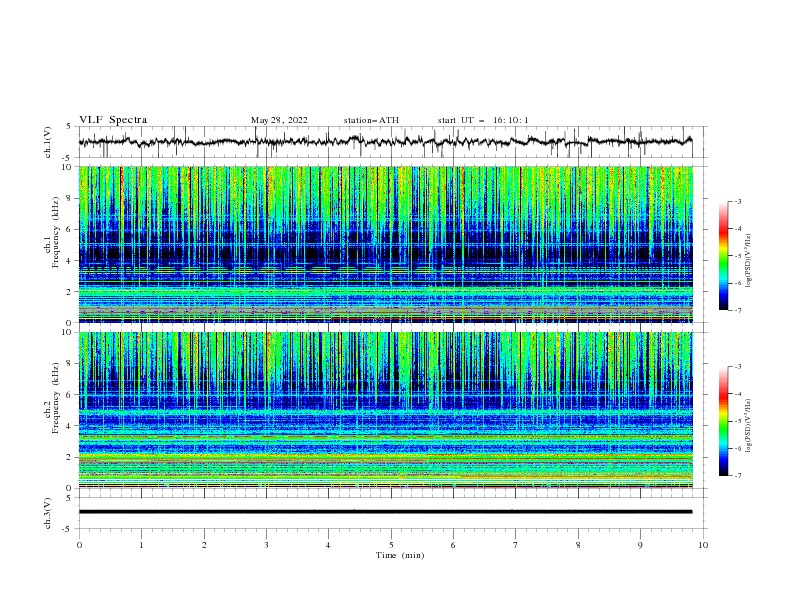Click the "start UT = 16:10:1" header text
Viewport: 792px width, 612px height.
(482, 120)
